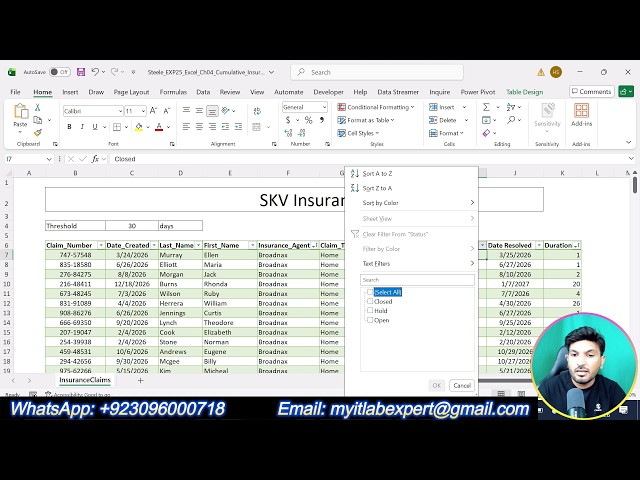Open the Data ribbon tab
The image size is (640, 480).
(x=203, y=92)
